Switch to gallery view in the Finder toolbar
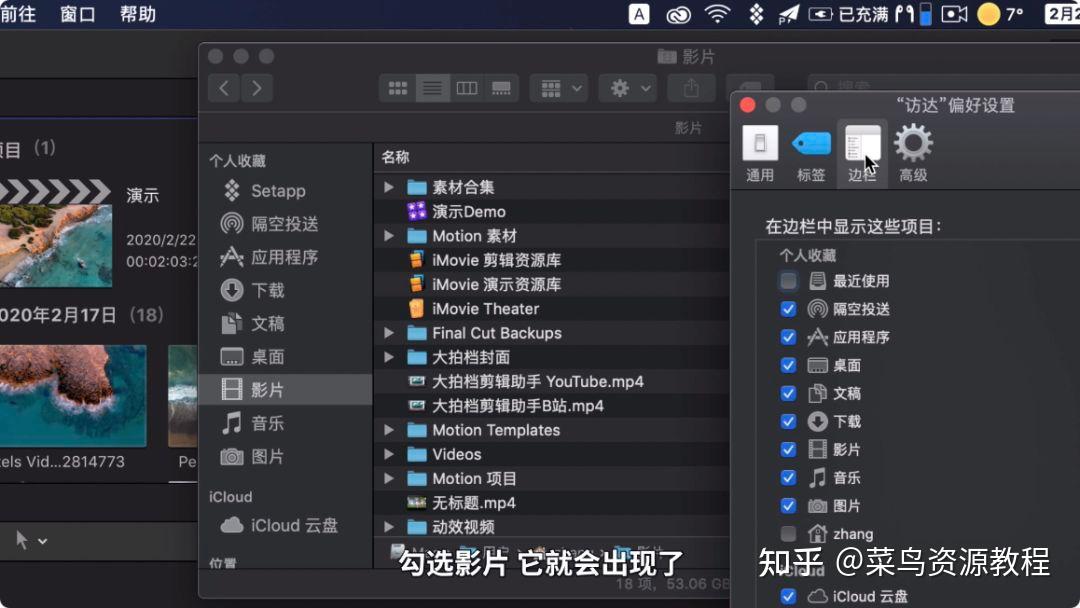The width and height of the screenshot is (1080, 608). (x=500, y=87)
